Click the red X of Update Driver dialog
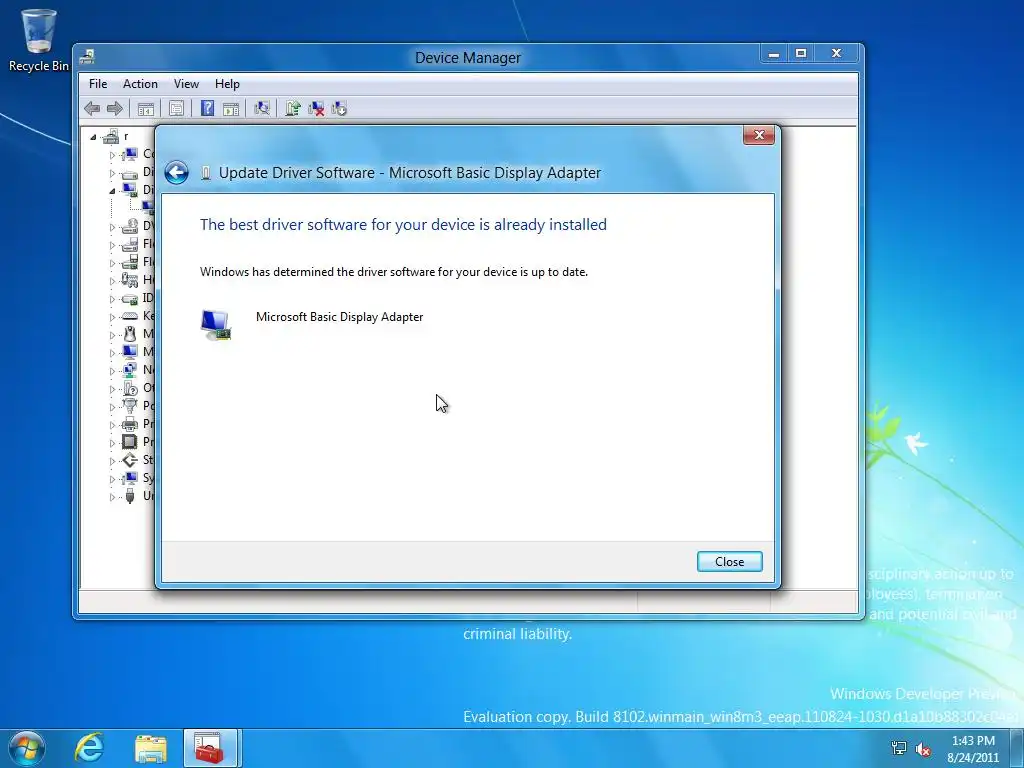The image size is (1024, 768). click(x=759, y=135)
